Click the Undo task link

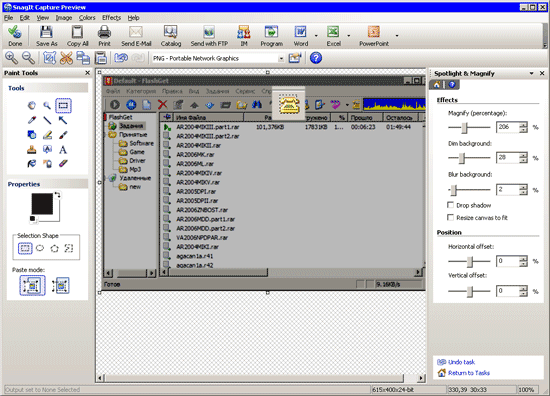[x=461, y=362]
